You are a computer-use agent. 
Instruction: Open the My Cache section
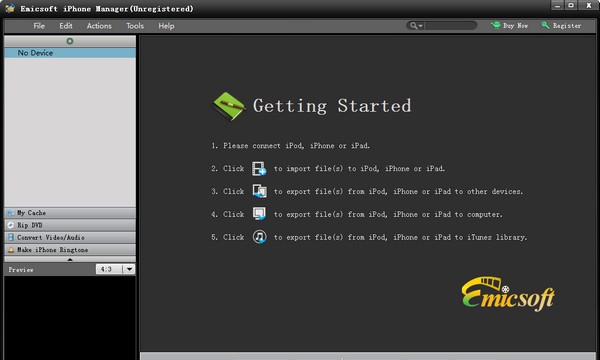pyautogui.click(x=70, y=213)
